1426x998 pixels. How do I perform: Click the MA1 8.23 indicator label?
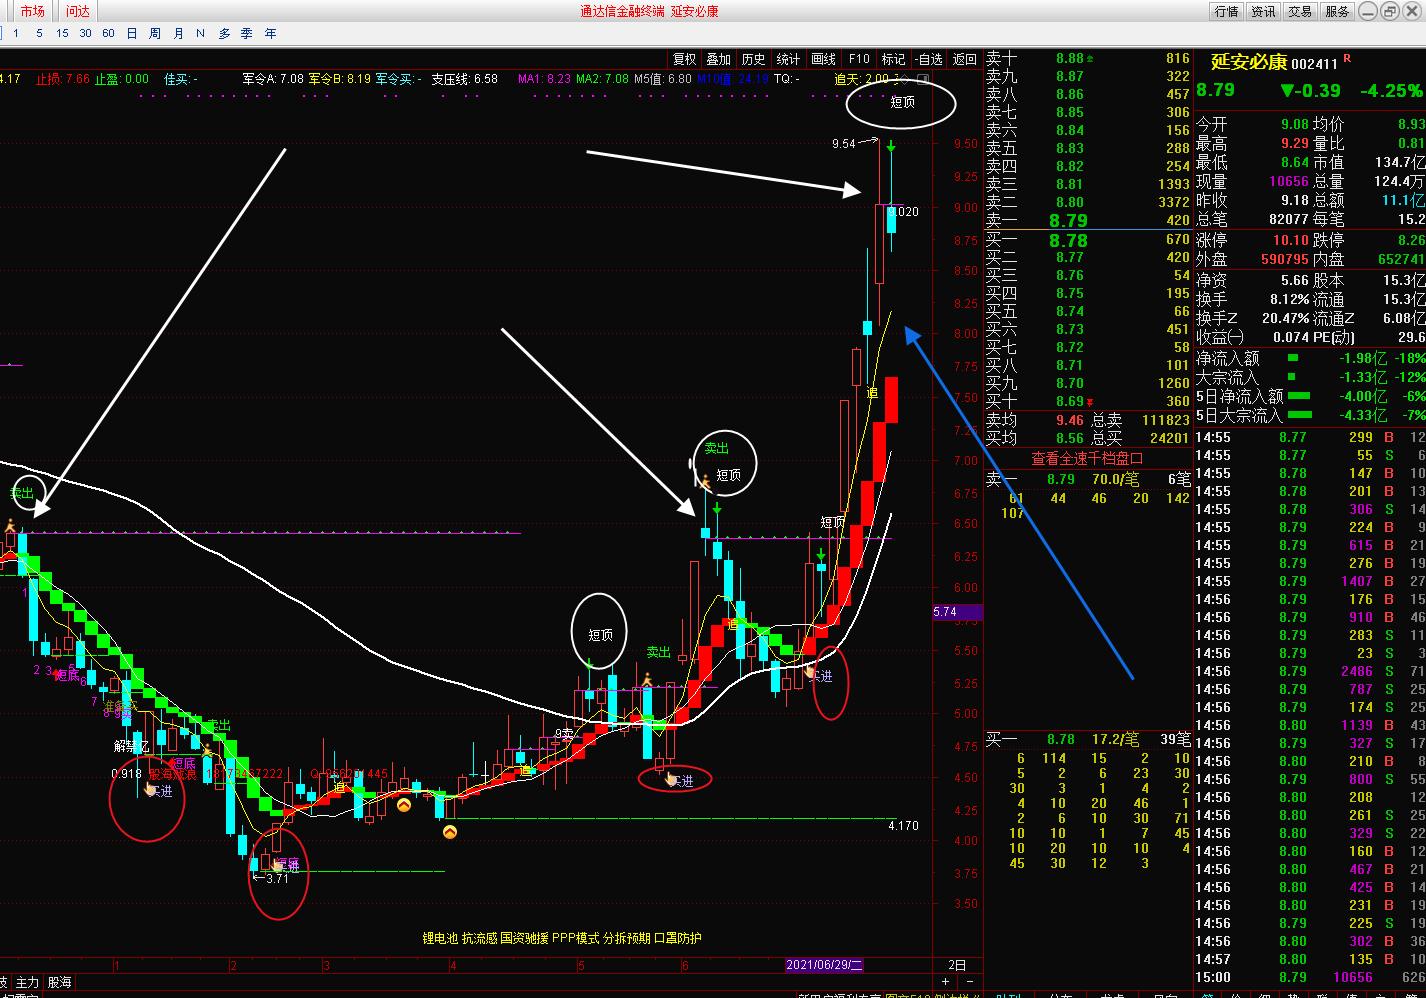pyautogui.click(x=544, y=79)
